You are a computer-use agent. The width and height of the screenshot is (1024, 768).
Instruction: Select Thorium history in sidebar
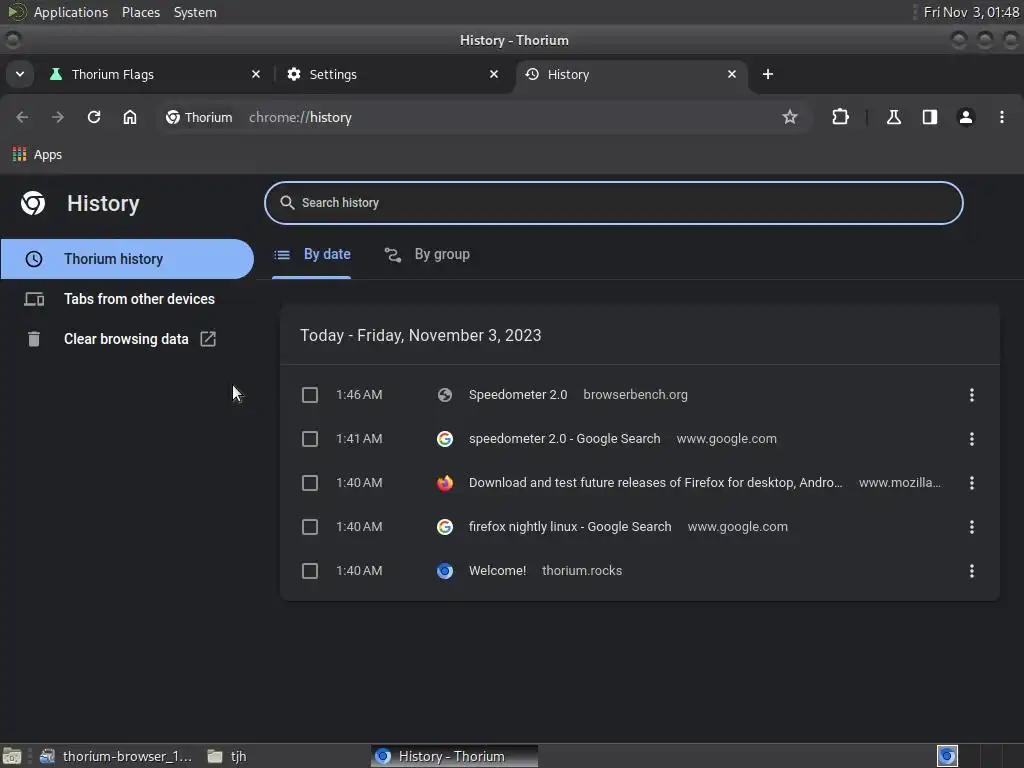tap(127, 259)
